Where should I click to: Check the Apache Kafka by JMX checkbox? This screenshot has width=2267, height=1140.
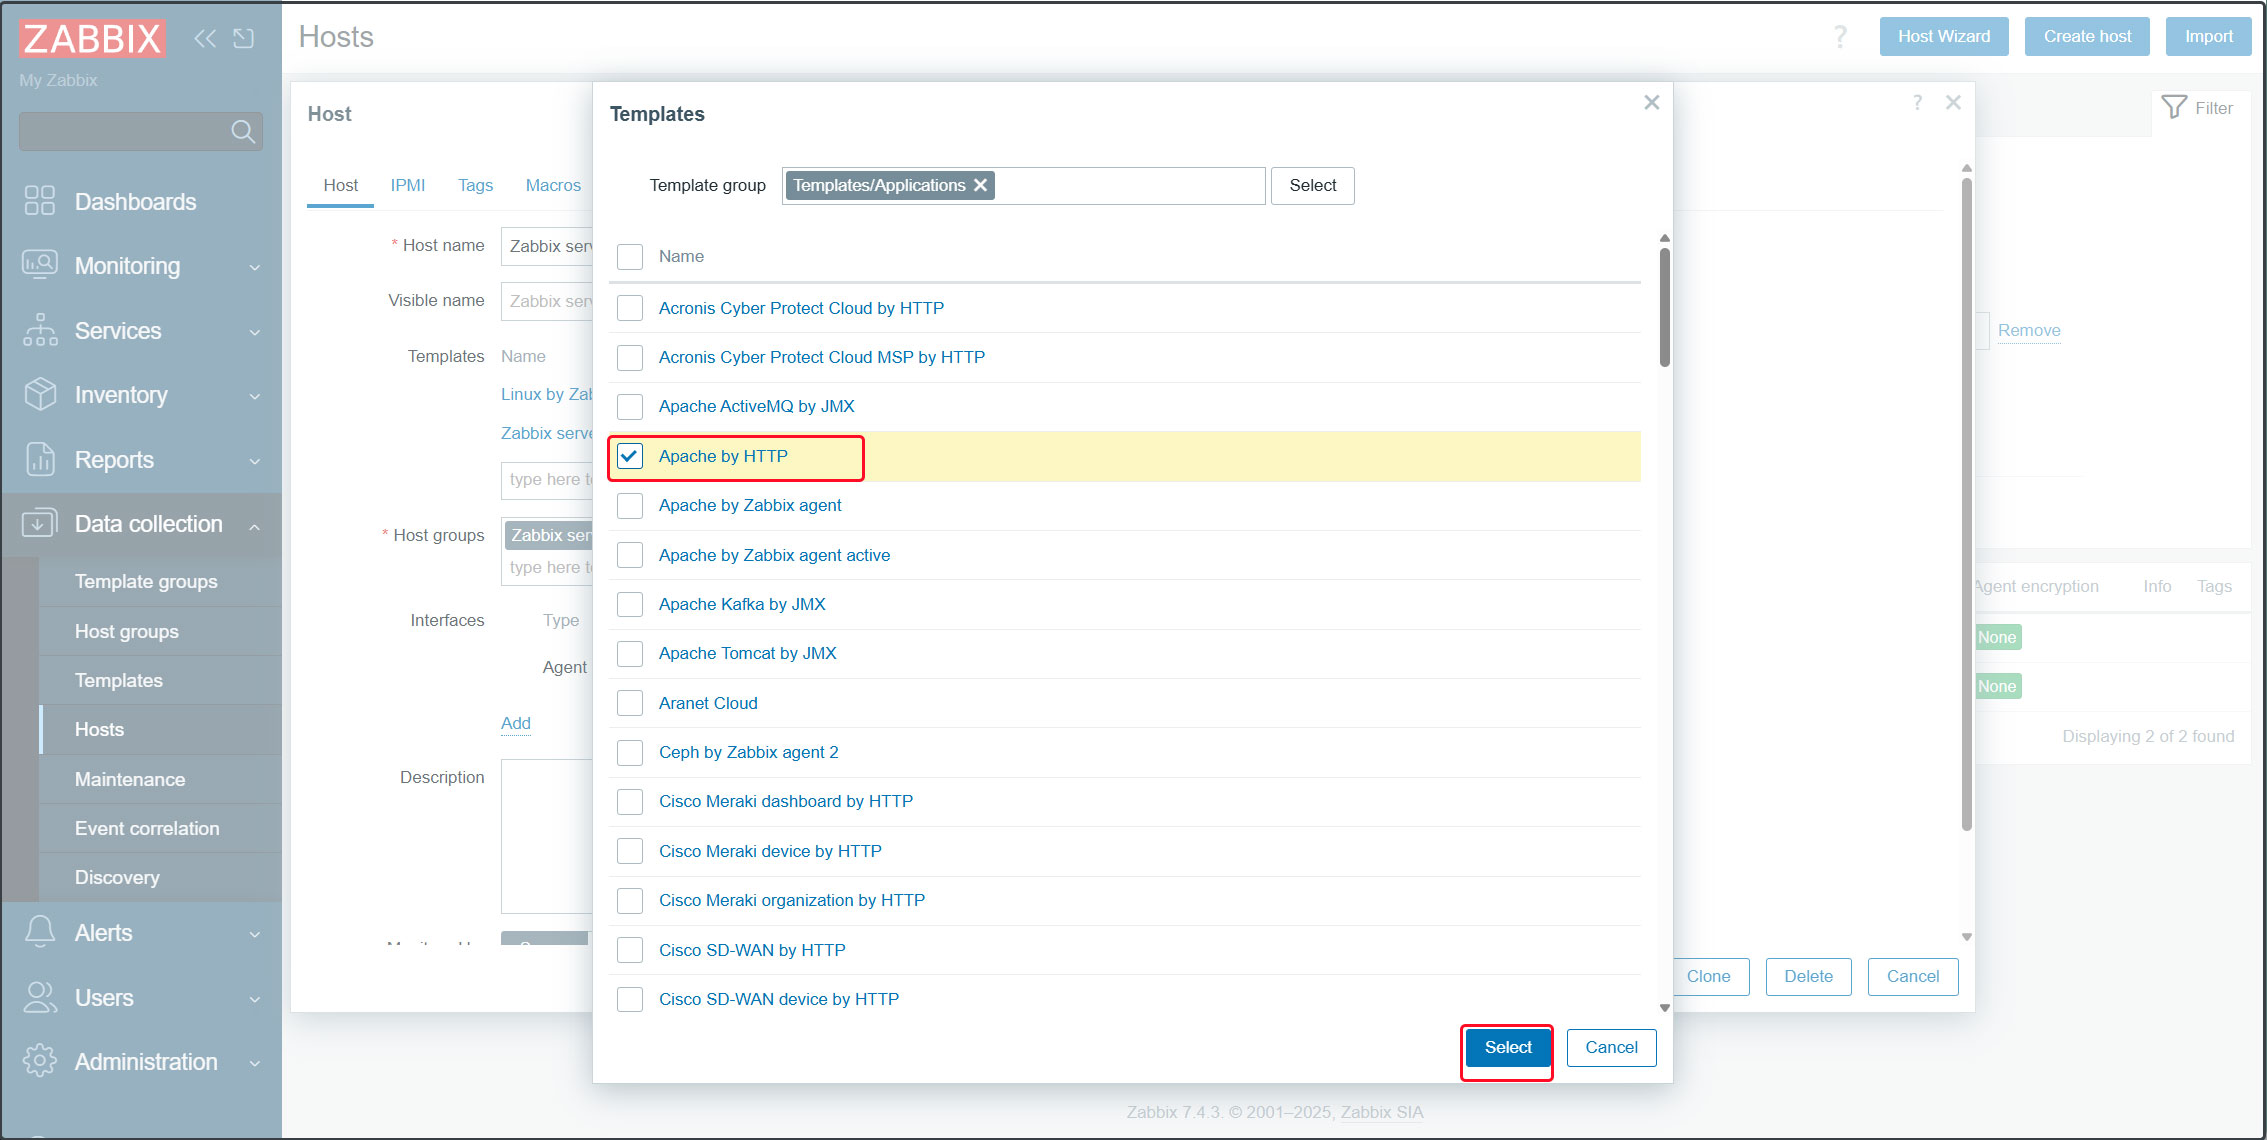(x=630, y=604)
